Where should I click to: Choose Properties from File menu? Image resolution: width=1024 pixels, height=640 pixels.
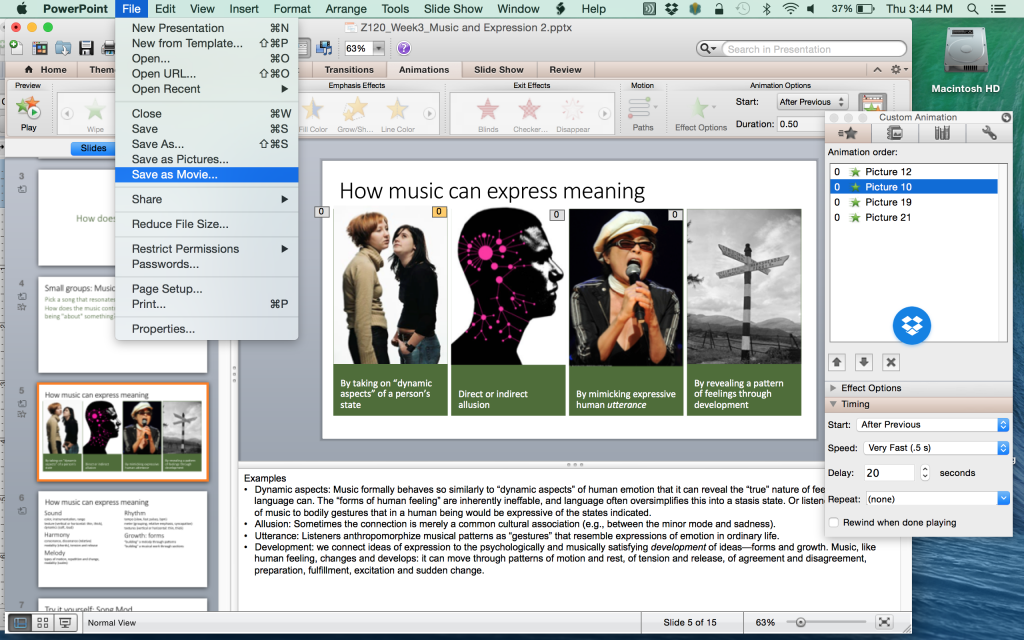[x=206, y=329]
